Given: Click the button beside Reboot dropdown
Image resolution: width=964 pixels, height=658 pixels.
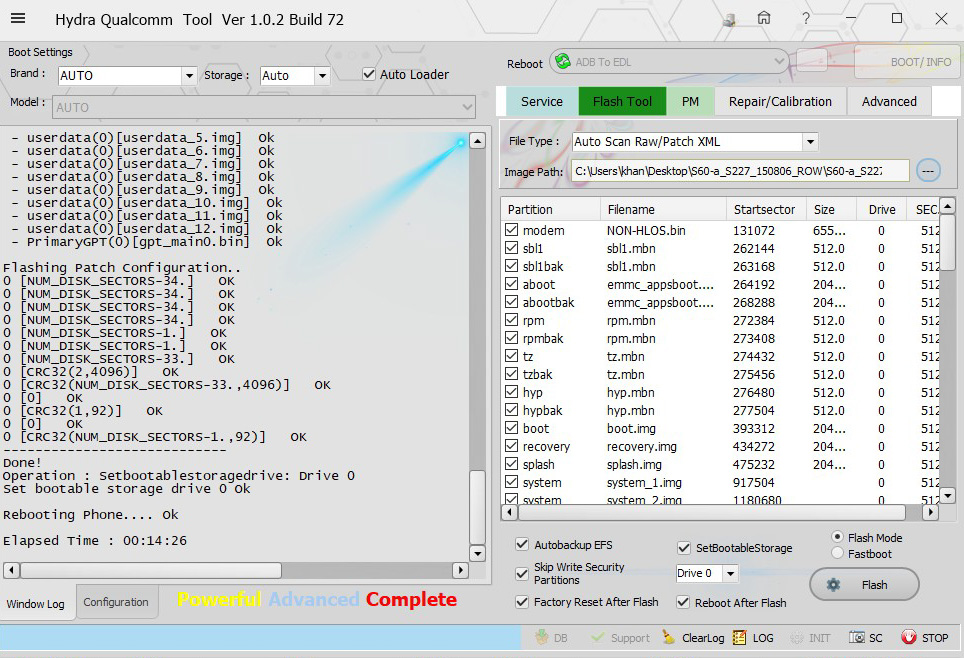Looking at the screenshot, I should tap(812, 60).
